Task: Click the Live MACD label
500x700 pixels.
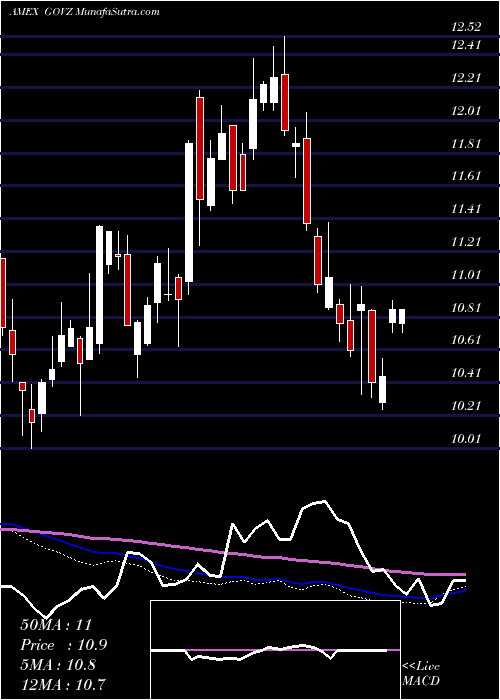Action: point(421,674)
